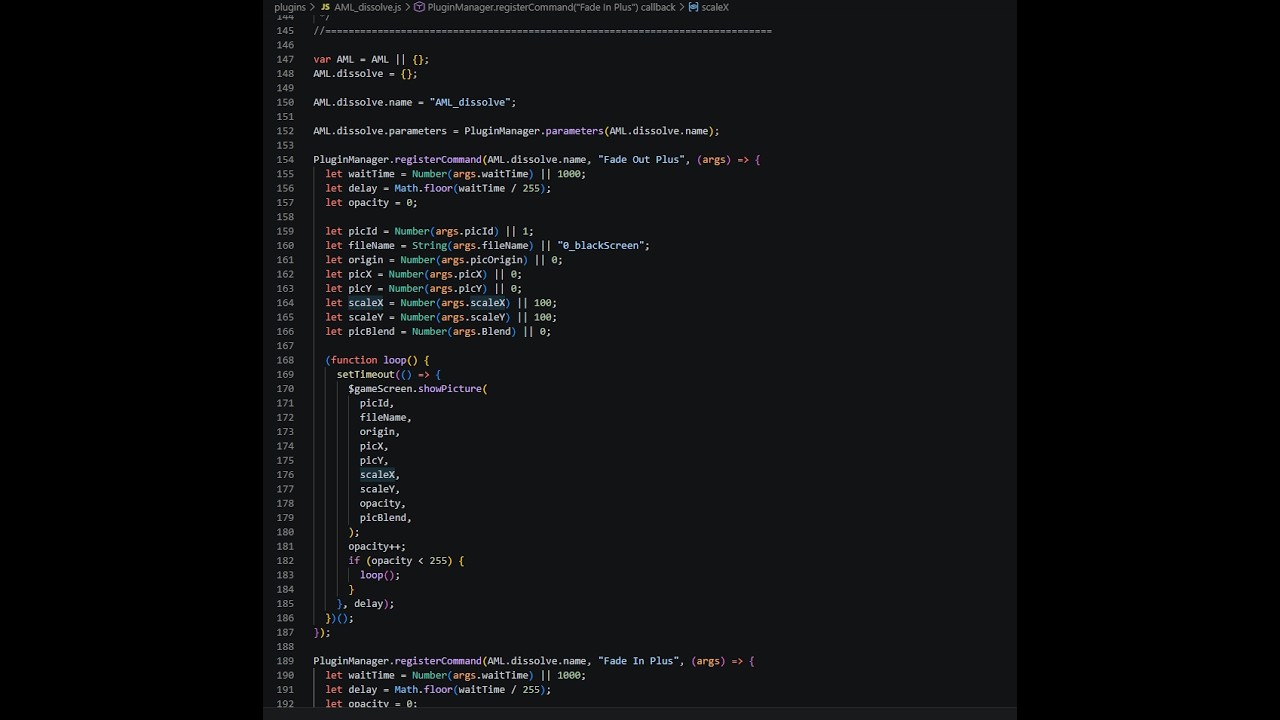This screenshot has height=720, width=1280.
Task: Click line number 176 in gutter
Action: [285, 475]
